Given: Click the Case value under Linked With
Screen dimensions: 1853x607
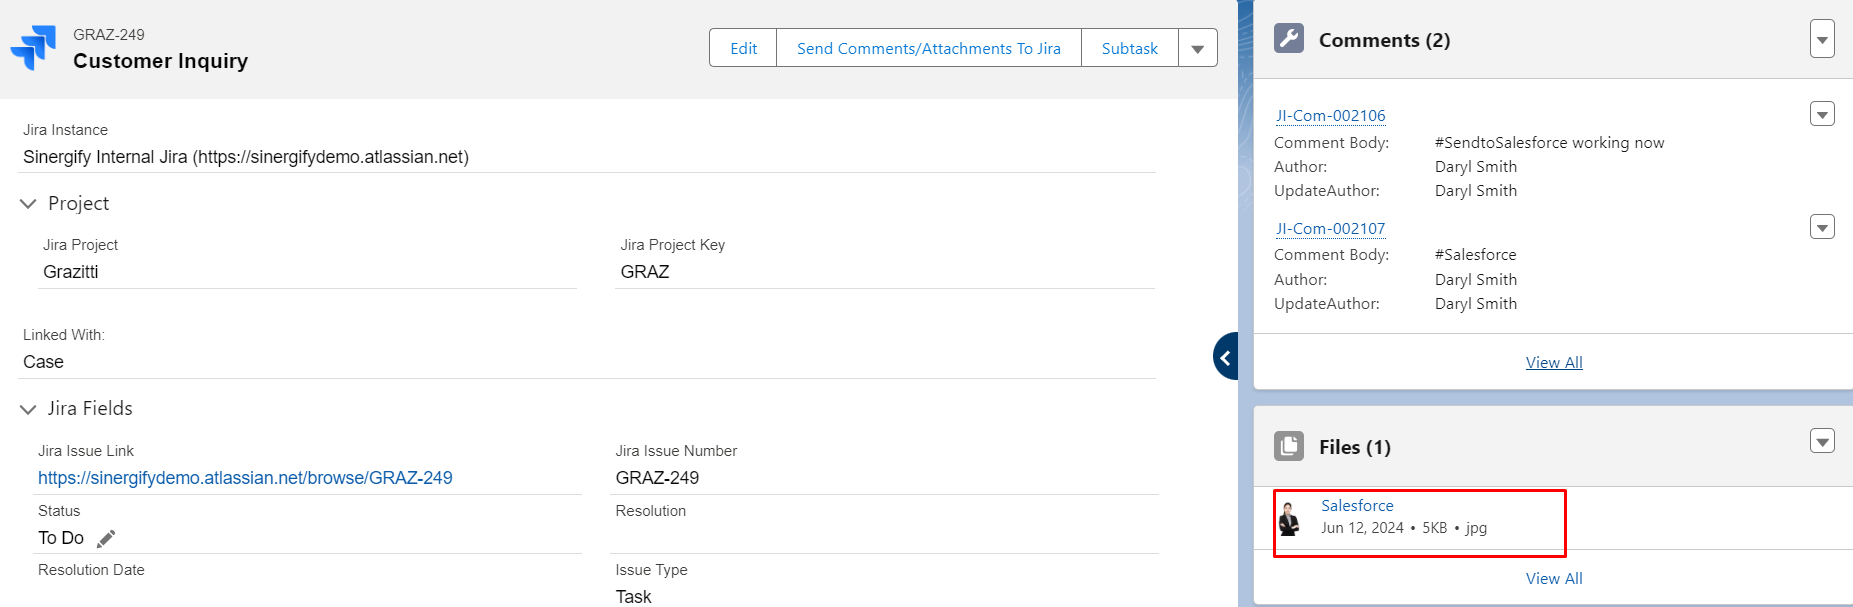Looking at the screenshot, I should click(x=43, y=362).
